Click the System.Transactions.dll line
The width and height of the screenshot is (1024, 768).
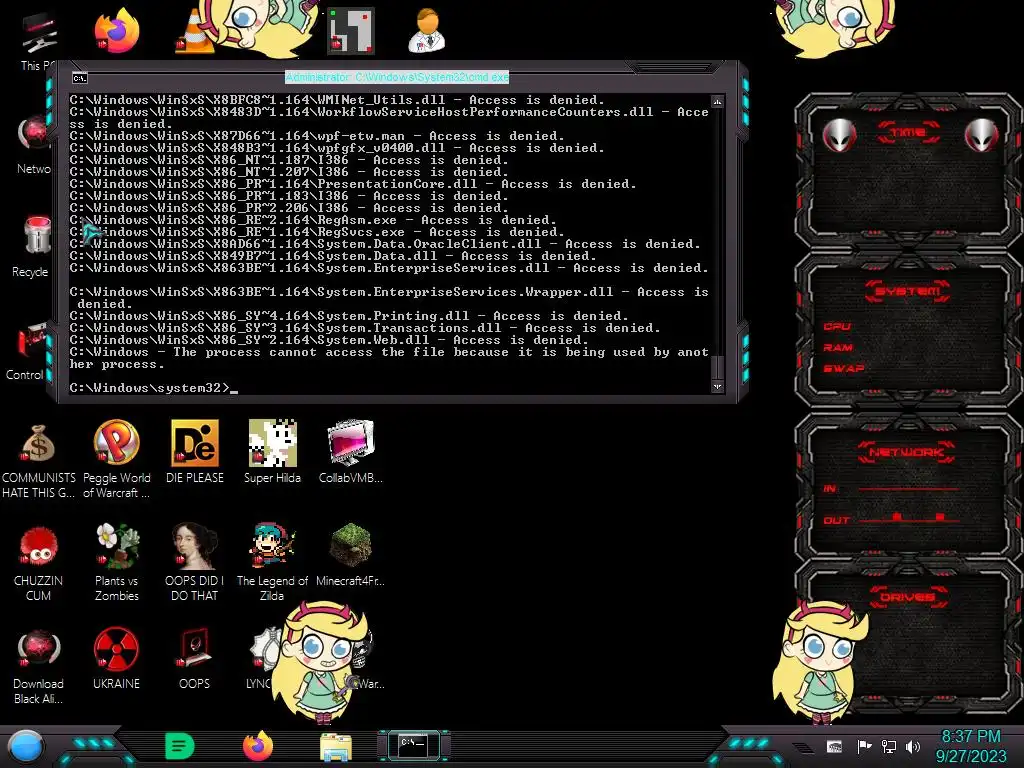(365, 328)
